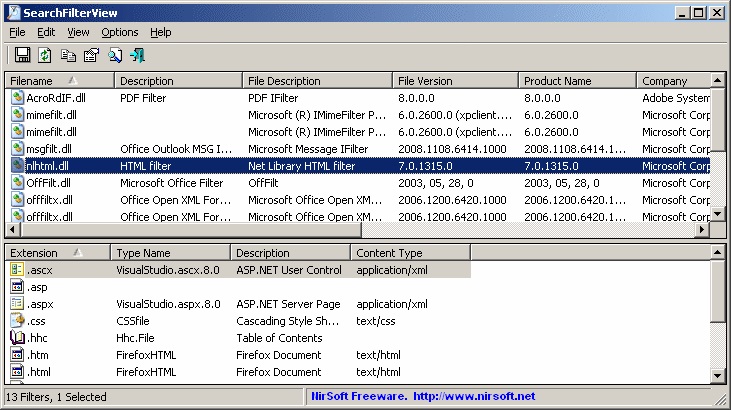Image resolution: width=731 pixels, height=410 pixels.
Task: Click the Save floppy disk toolbar icon
Action: [x=22, y=55]
